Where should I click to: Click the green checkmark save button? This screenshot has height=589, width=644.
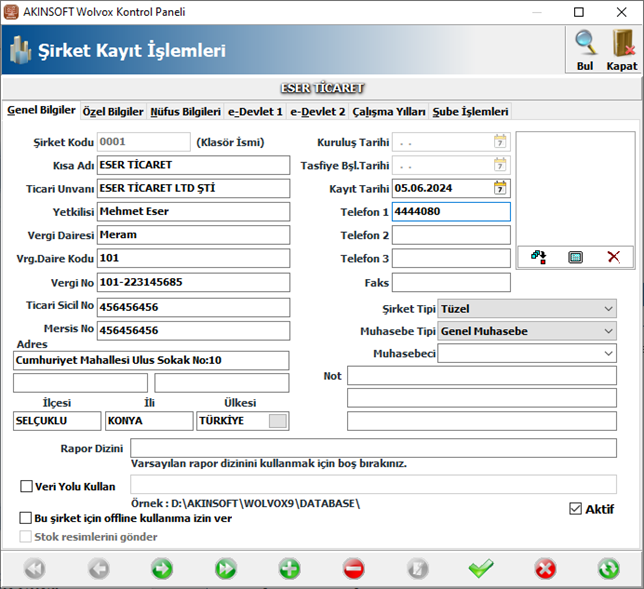[481, 569]
